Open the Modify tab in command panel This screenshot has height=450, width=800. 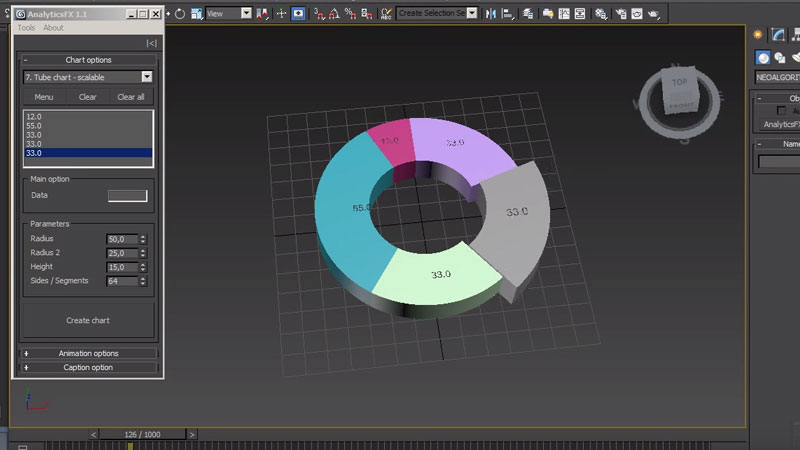click(x=777, y=34)
